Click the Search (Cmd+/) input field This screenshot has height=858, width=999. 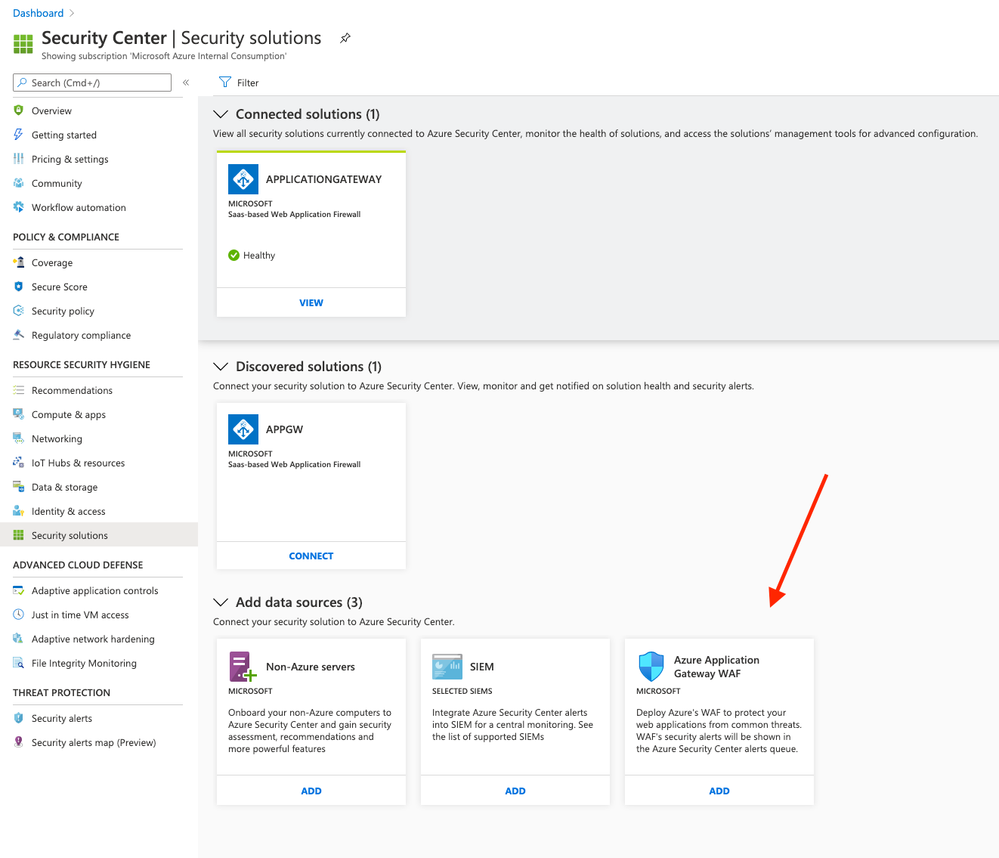click(92, 82)
